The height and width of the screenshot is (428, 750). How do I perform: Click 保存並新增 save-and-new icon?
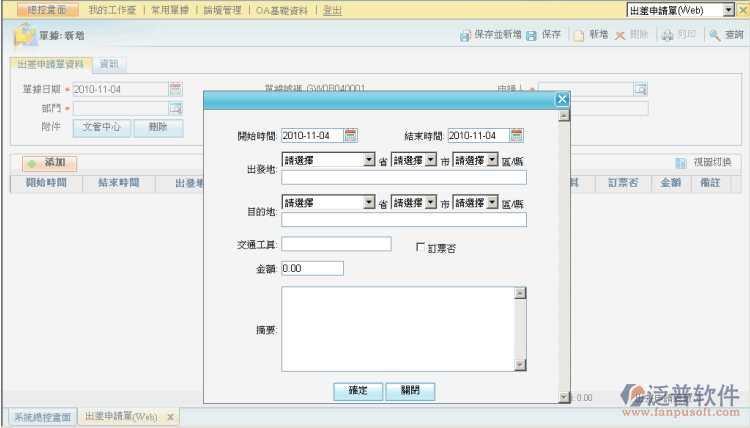465,35
